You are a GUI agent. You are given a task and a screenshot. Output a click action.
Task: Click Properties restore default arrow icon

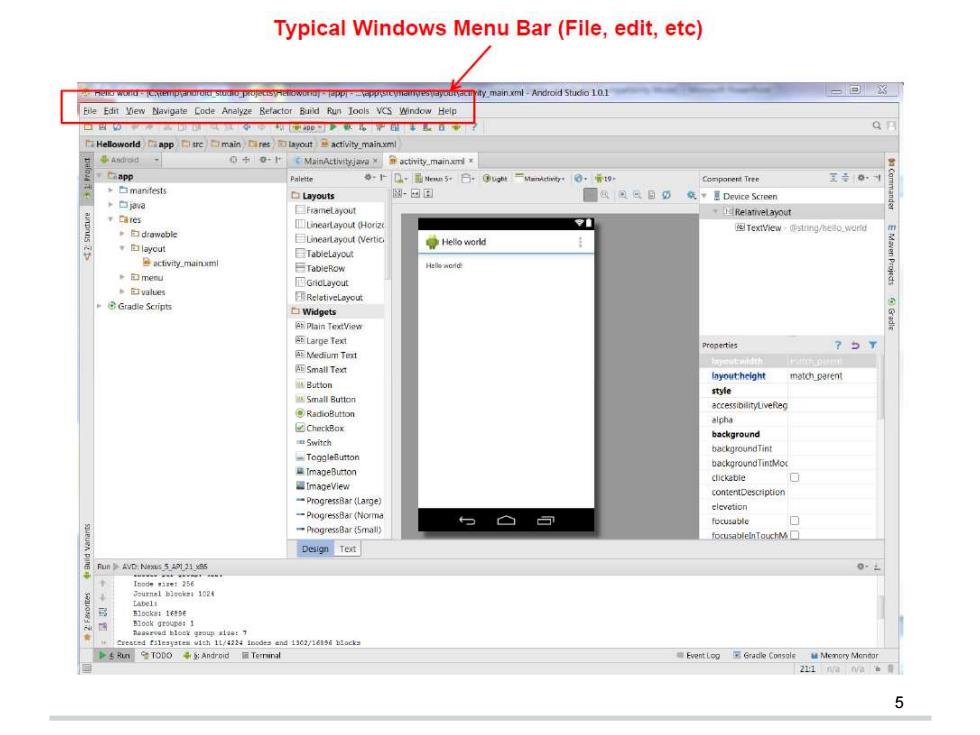point(855,345)
